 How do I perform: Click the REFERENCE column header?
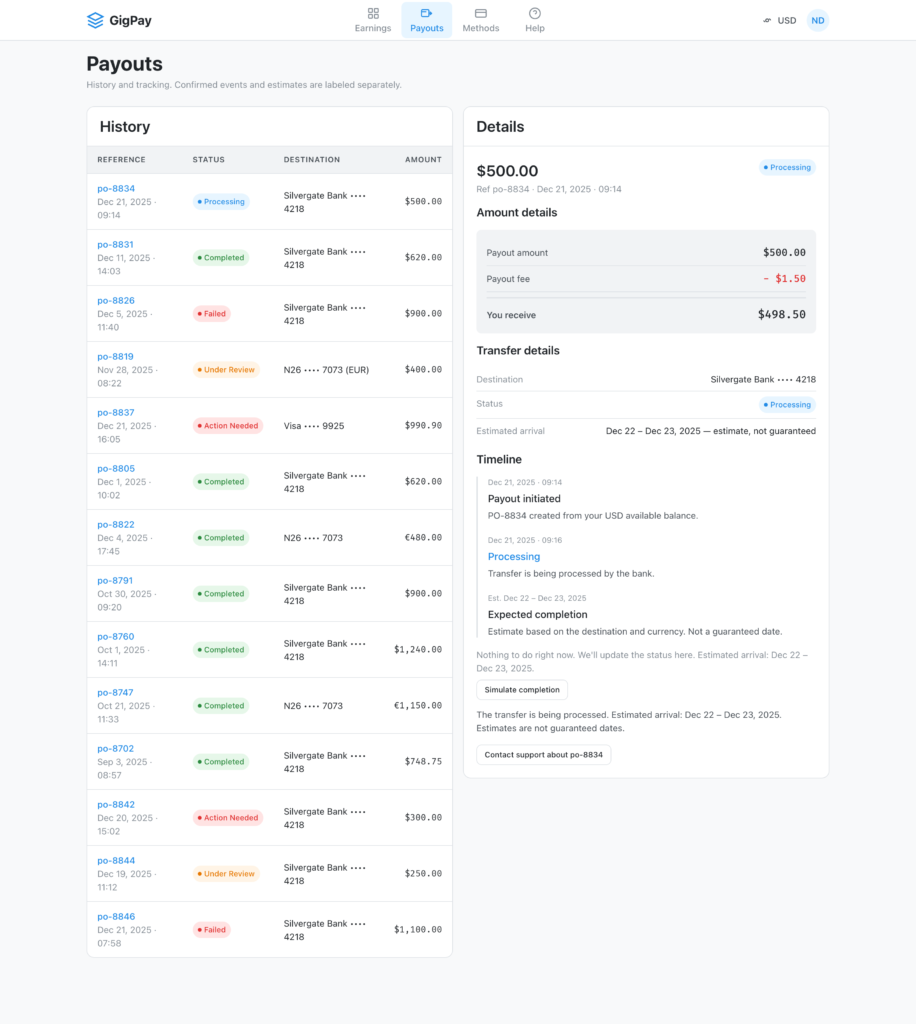point(121,160)
